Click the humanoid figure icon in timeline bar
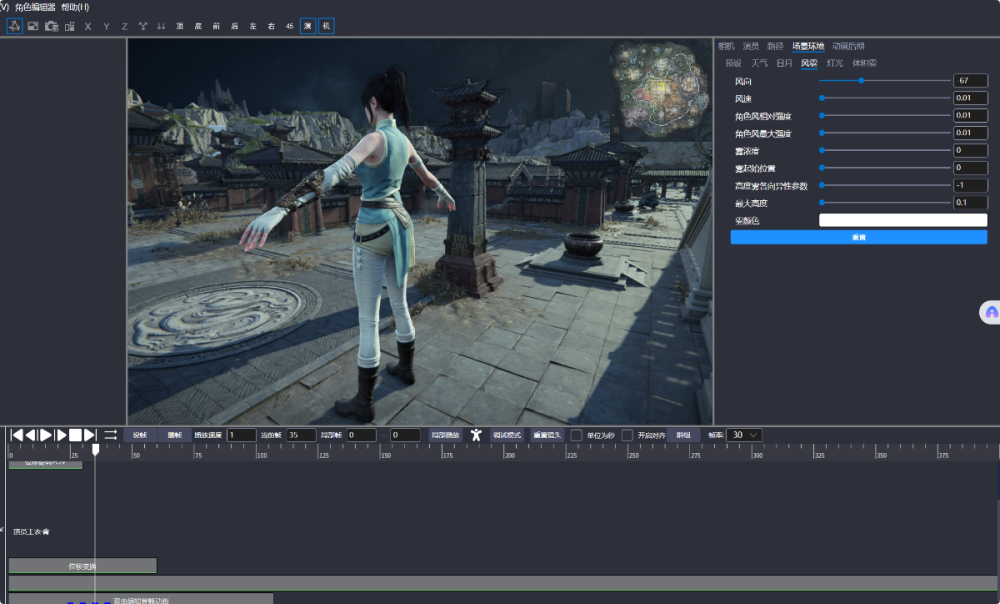1000x604 pixels. (476, 435)
